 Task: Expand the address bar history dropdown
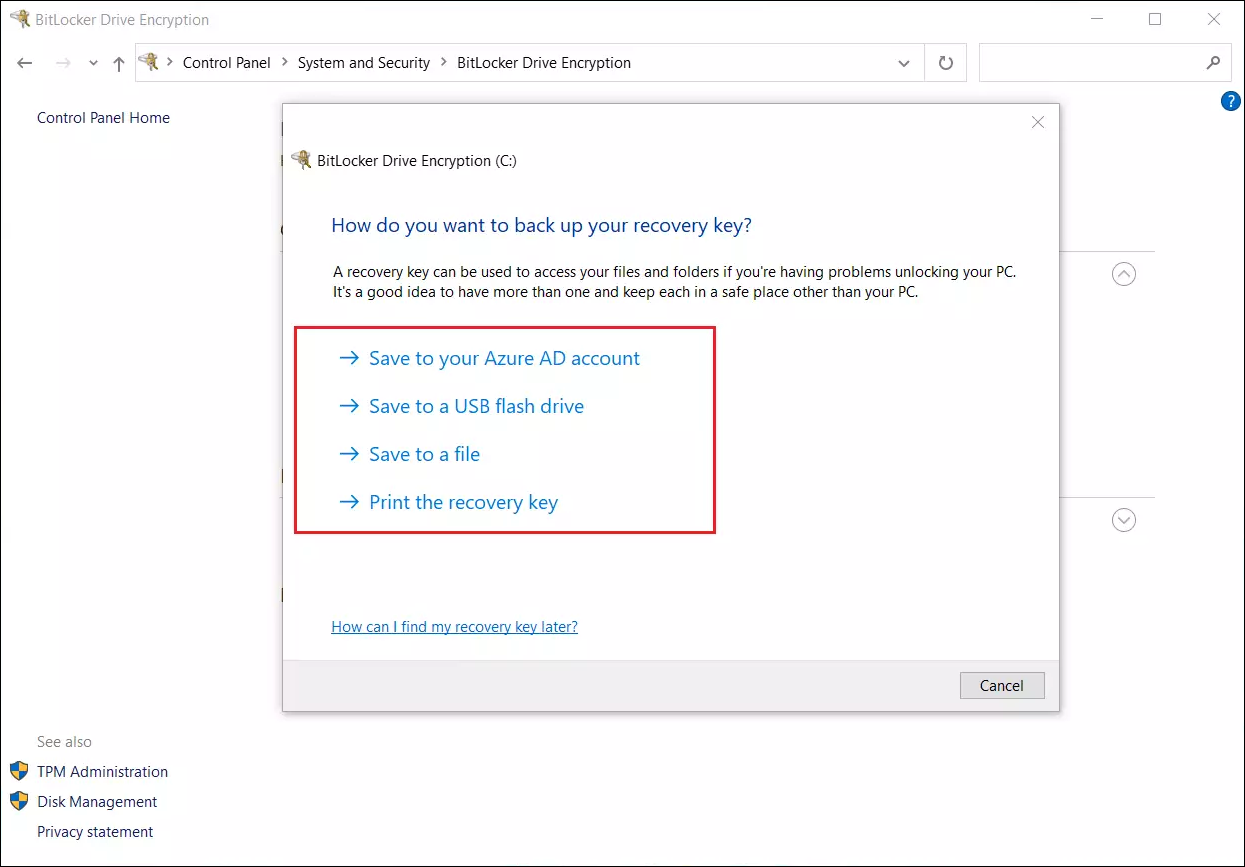[904, 63]
